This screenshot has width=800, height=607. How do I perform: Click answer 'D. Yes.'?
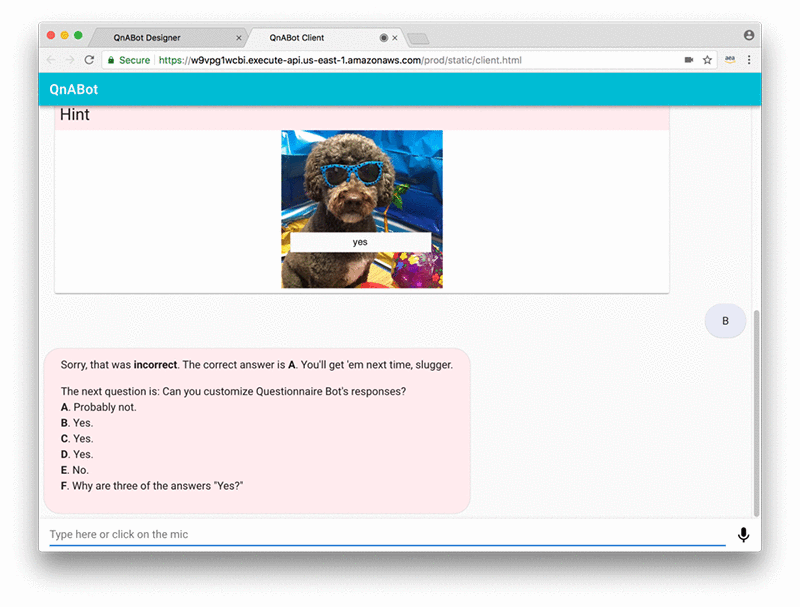pyautogui.click(x=77, y=455)
